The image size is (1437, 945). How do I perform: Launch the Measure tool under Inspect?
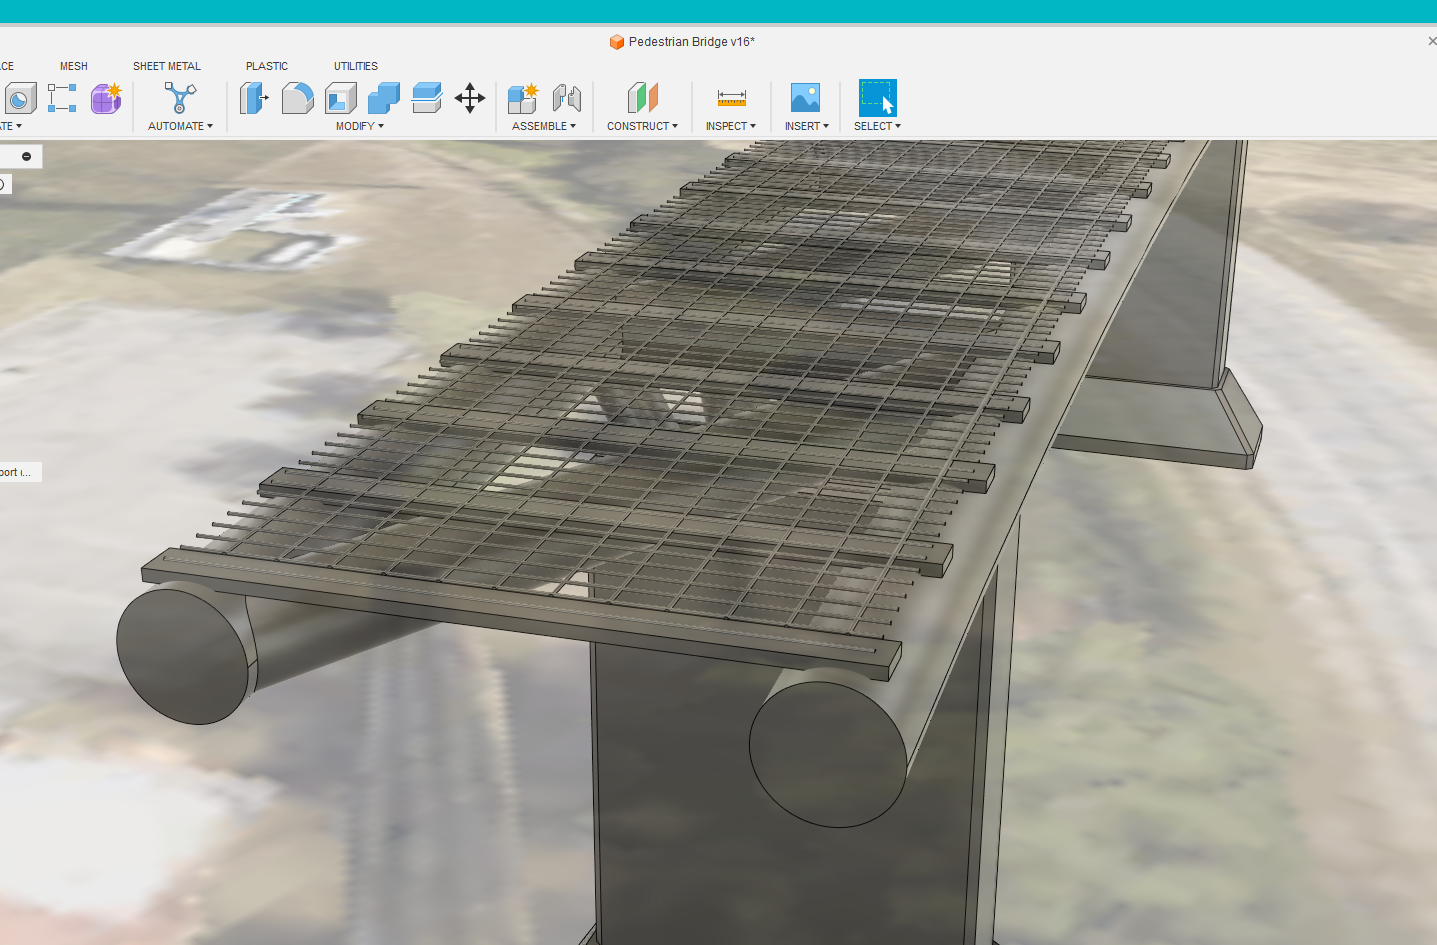[x=731, y=98]
